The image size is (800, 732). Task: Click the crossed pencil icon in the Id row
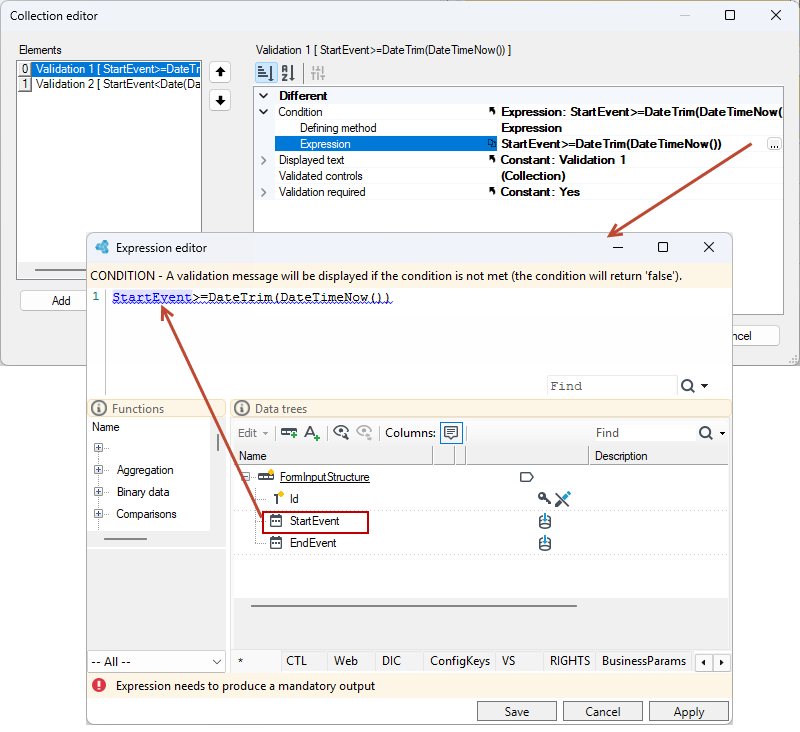click(x=563, y=499)
